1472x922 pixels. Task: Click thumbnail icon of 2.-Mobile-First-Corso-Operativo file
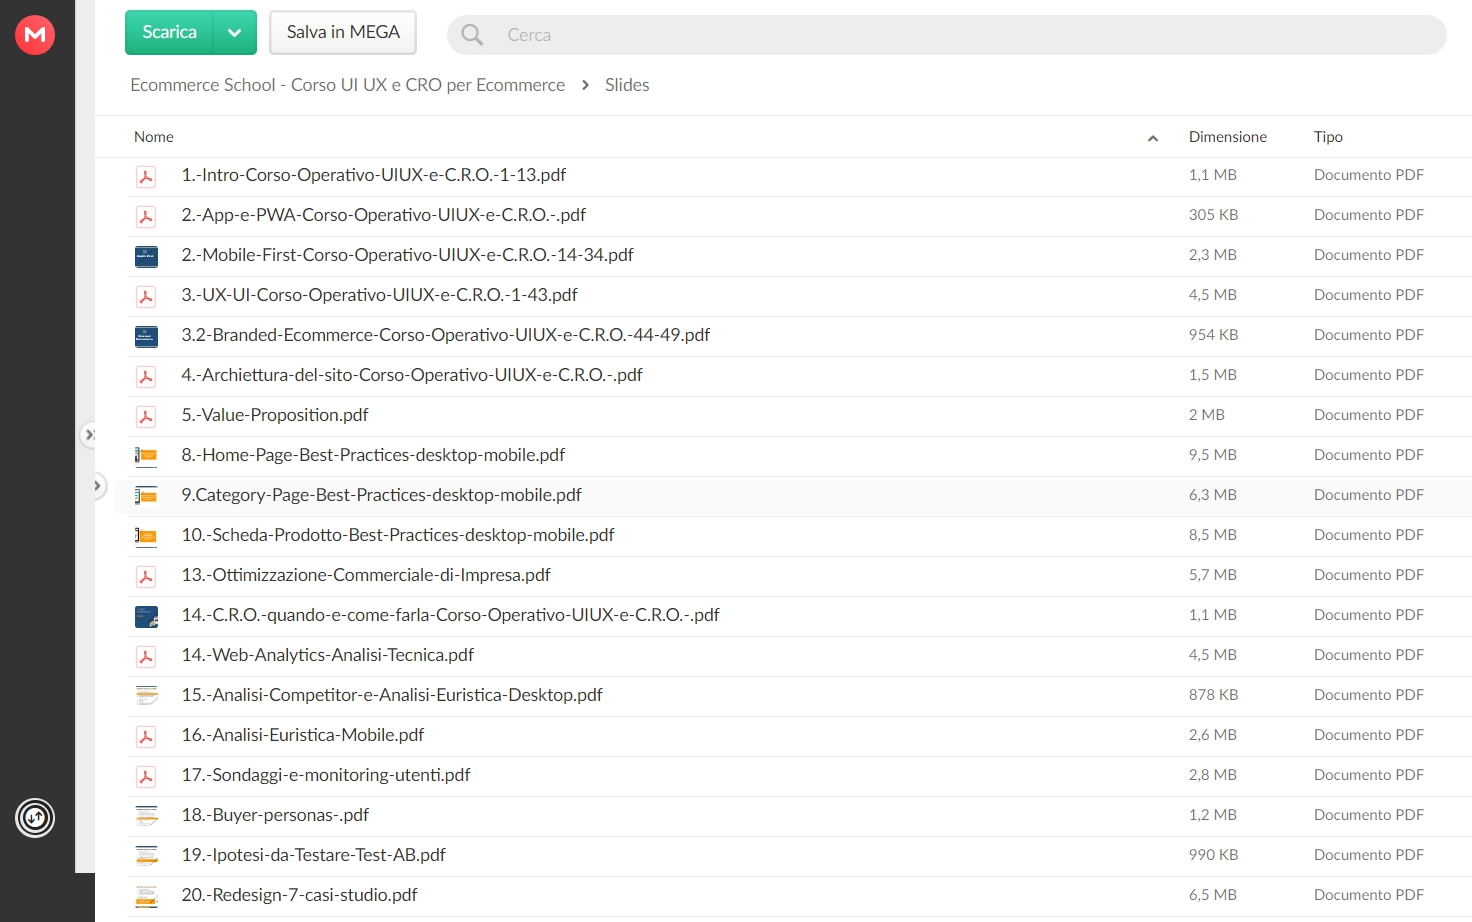pos(146,257)
